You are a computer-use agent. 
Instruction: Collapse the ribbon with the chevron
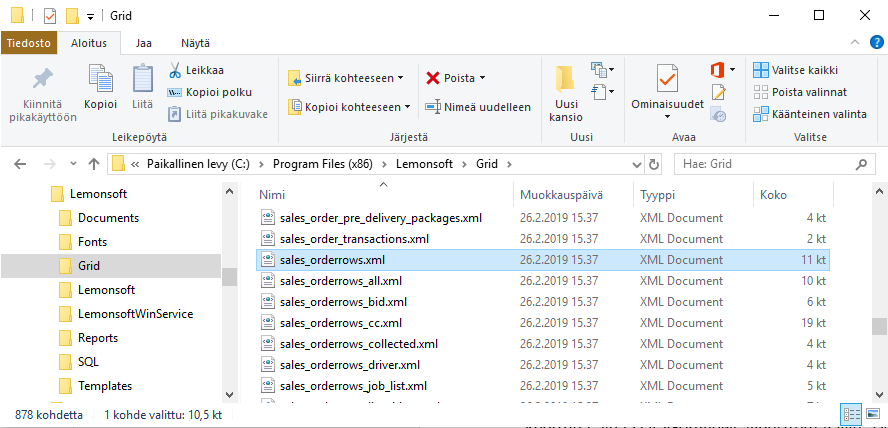pyautogui.click(x=855, y=42)
